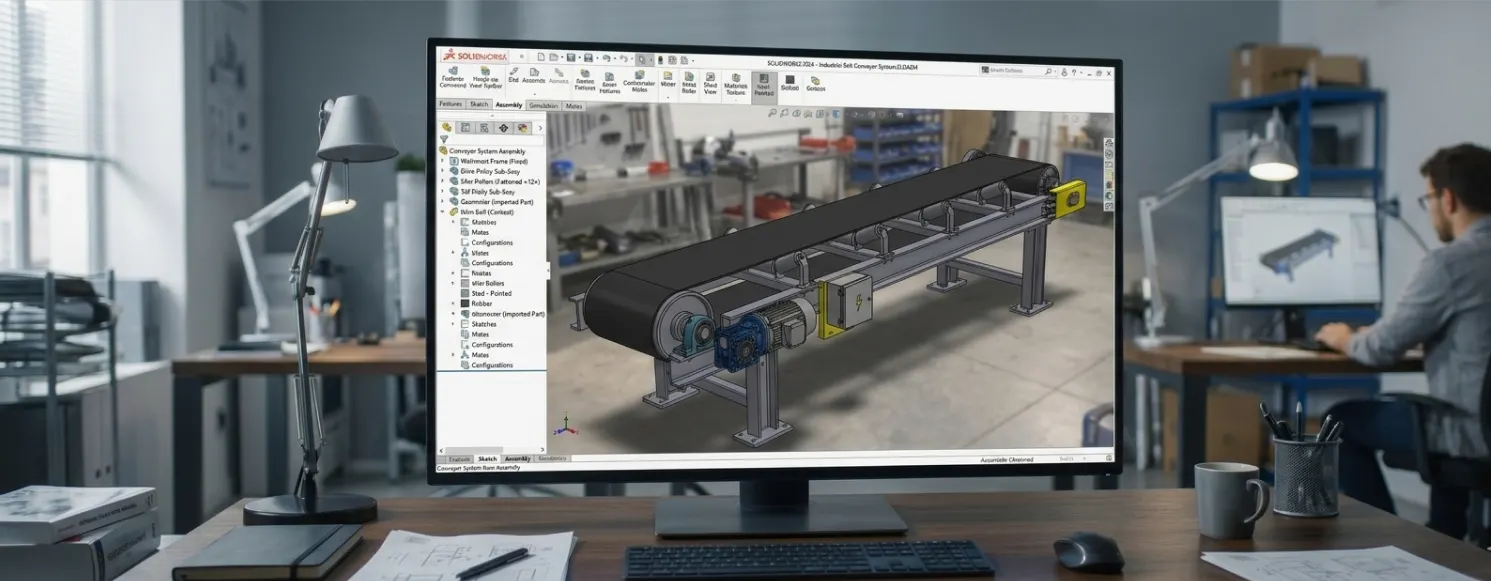Select the 'Statches' tree item
Image resolution: width=1491 pixels, height=581 pixels.
pos(479,324)
